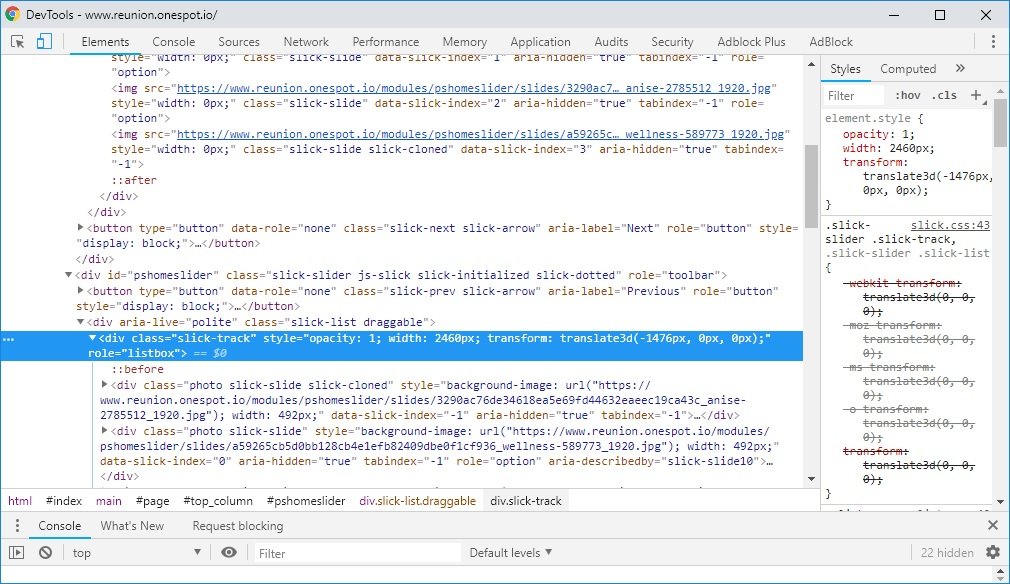Add new style rule with plus icon
Image resolution: width=1010 pixels, height=584 pixels.
tap(977, 95)
